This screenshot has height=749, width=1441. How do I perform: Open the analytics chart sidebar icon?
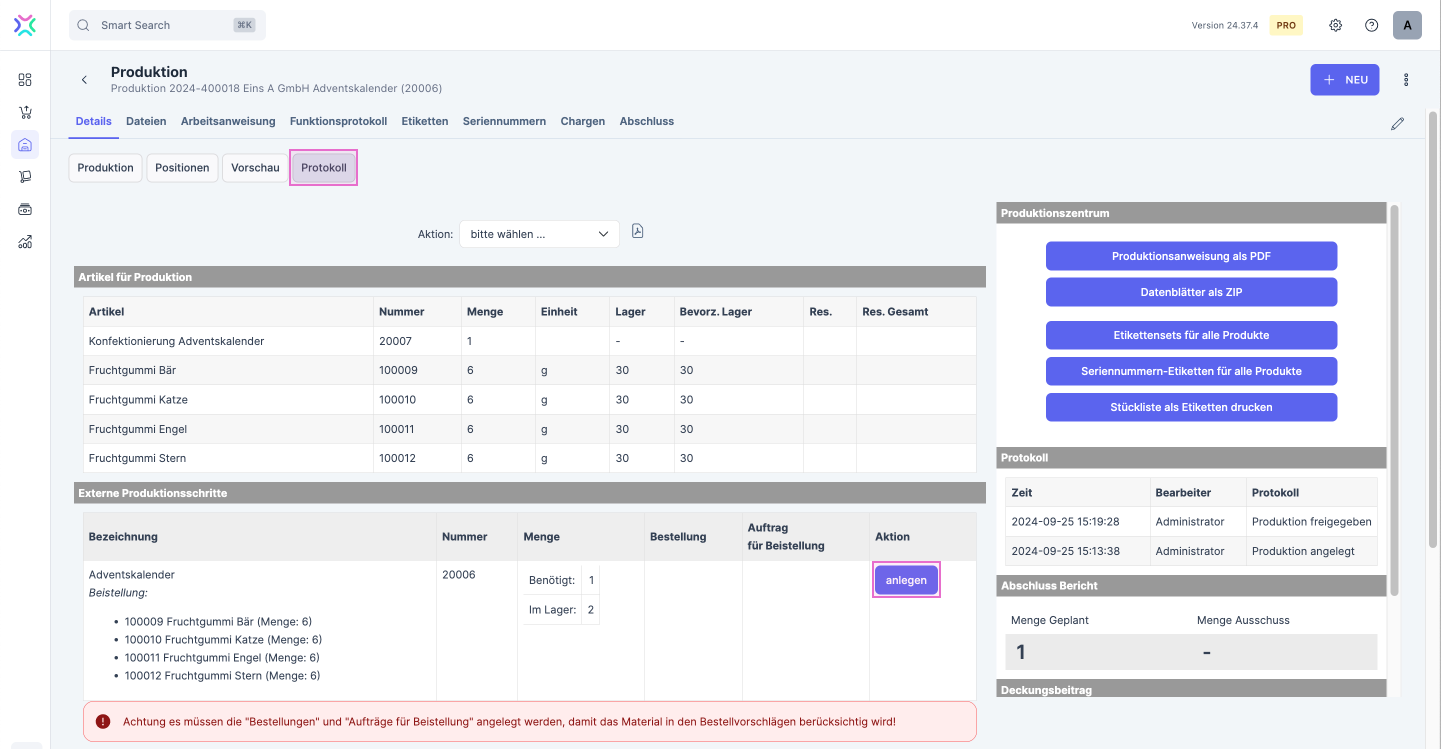25,241
